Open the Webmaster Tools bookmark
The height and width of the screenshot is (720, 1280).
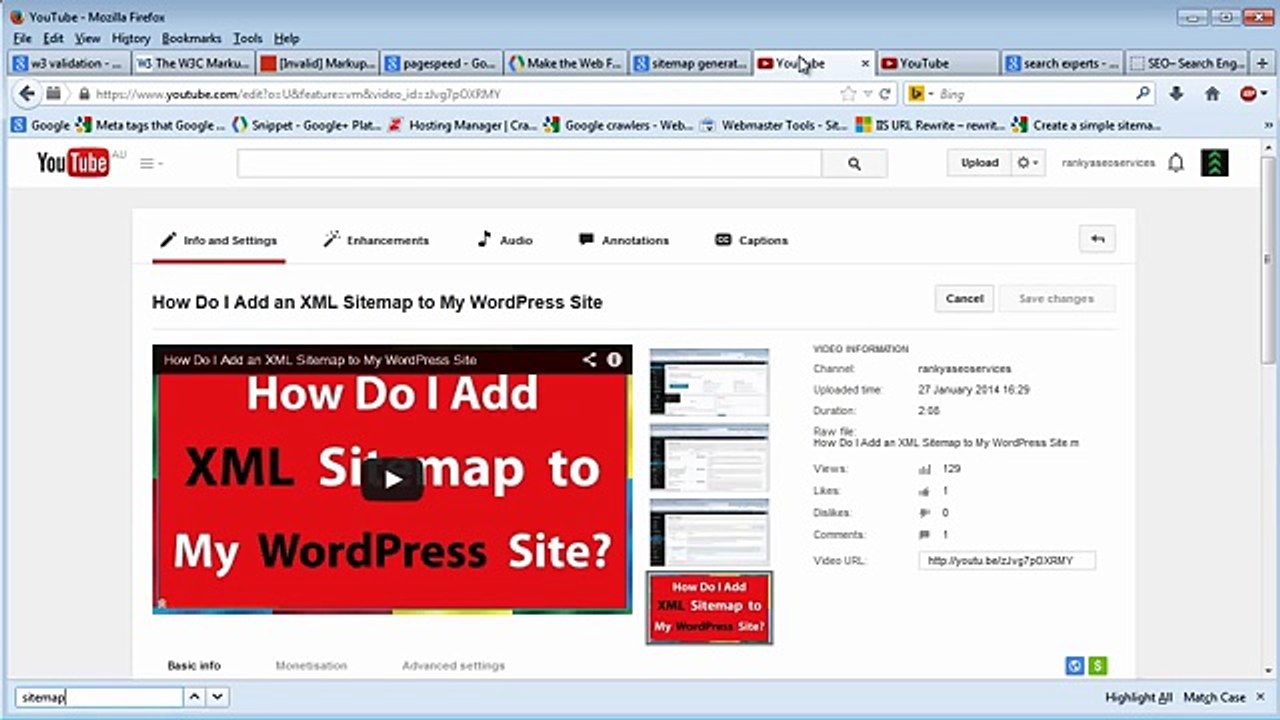[775, 125]
